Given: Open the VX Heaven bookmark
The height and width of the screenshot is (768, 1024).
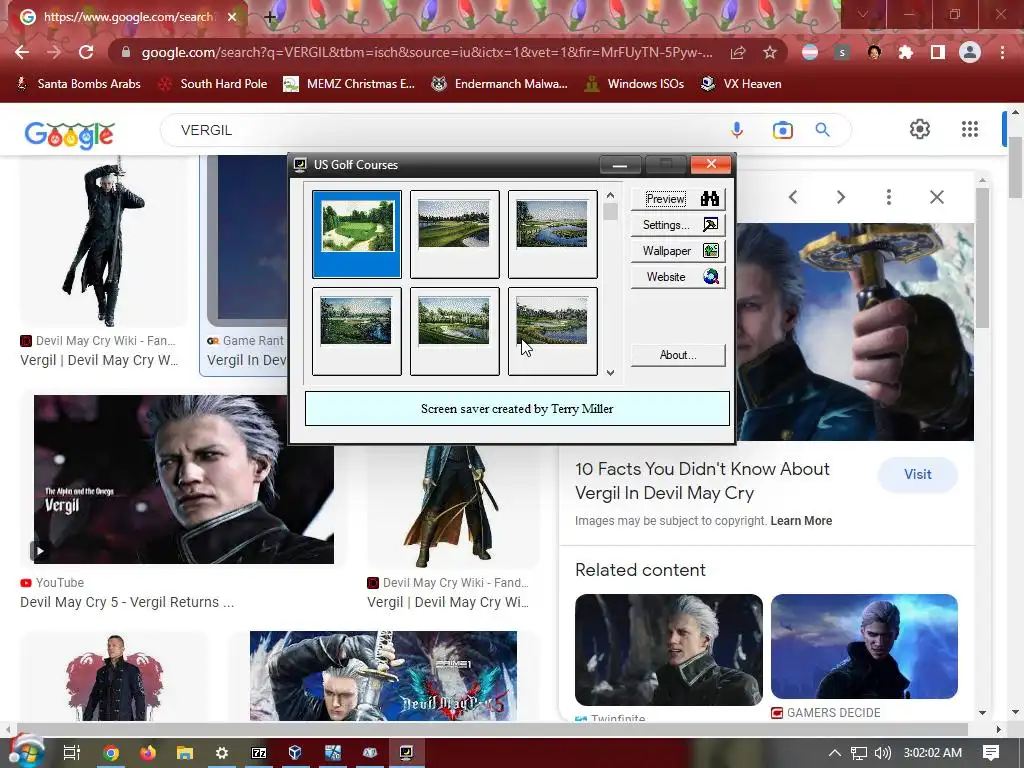Looking at the screenshot, I should point(741,84).
